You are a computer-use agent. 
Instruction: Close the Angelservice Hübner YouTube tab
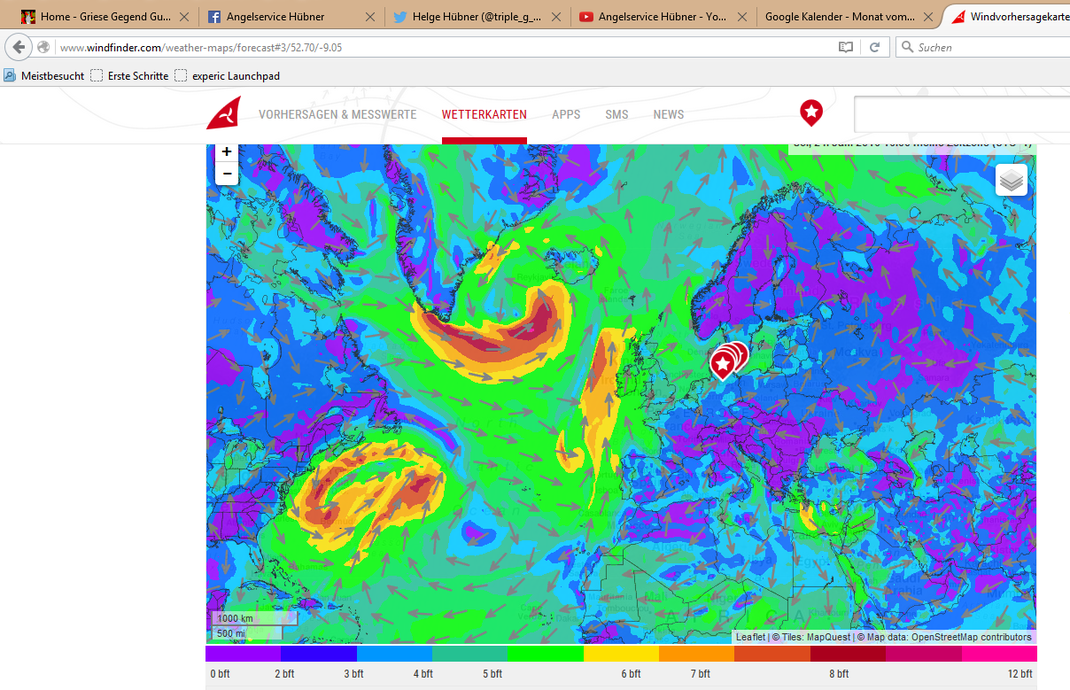click(742, 16)
